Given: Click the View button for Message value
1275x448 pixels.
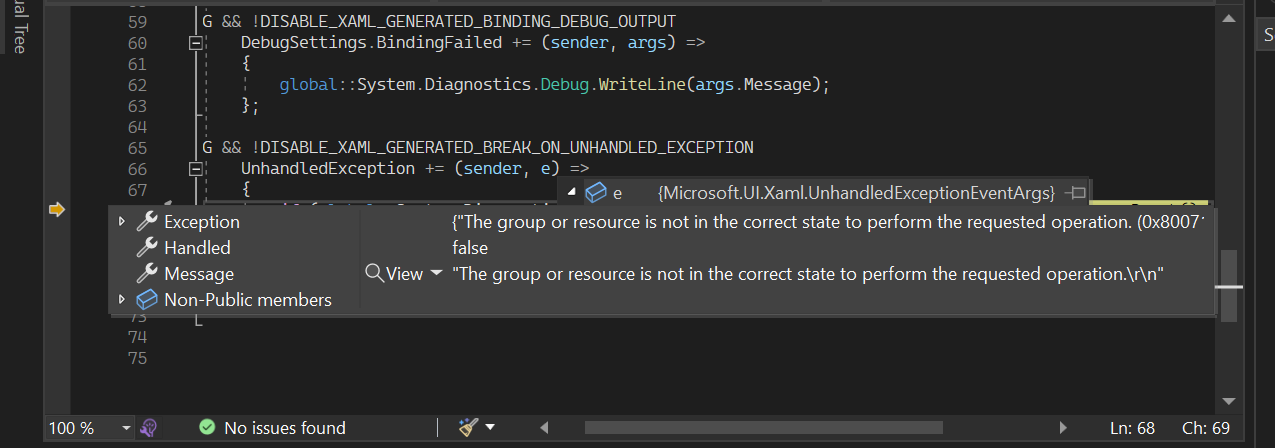Looking at the screenshot, I should [404, 274].
